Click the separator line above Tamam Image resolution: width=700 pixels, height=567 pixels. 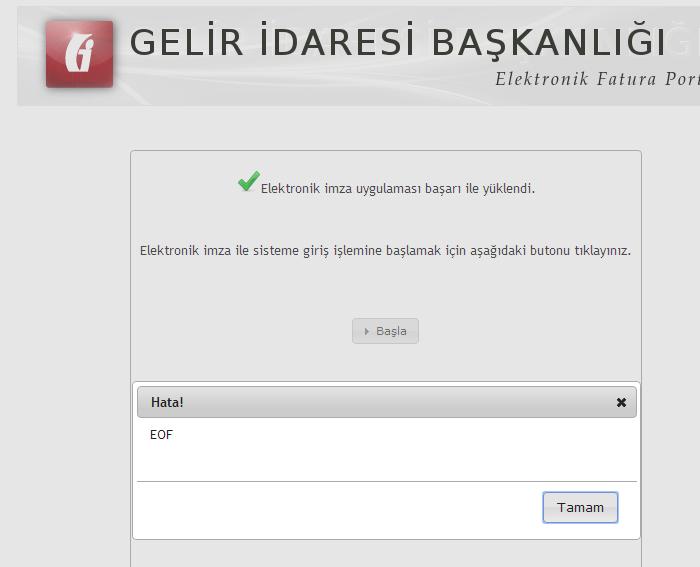(x=386, y=481)
